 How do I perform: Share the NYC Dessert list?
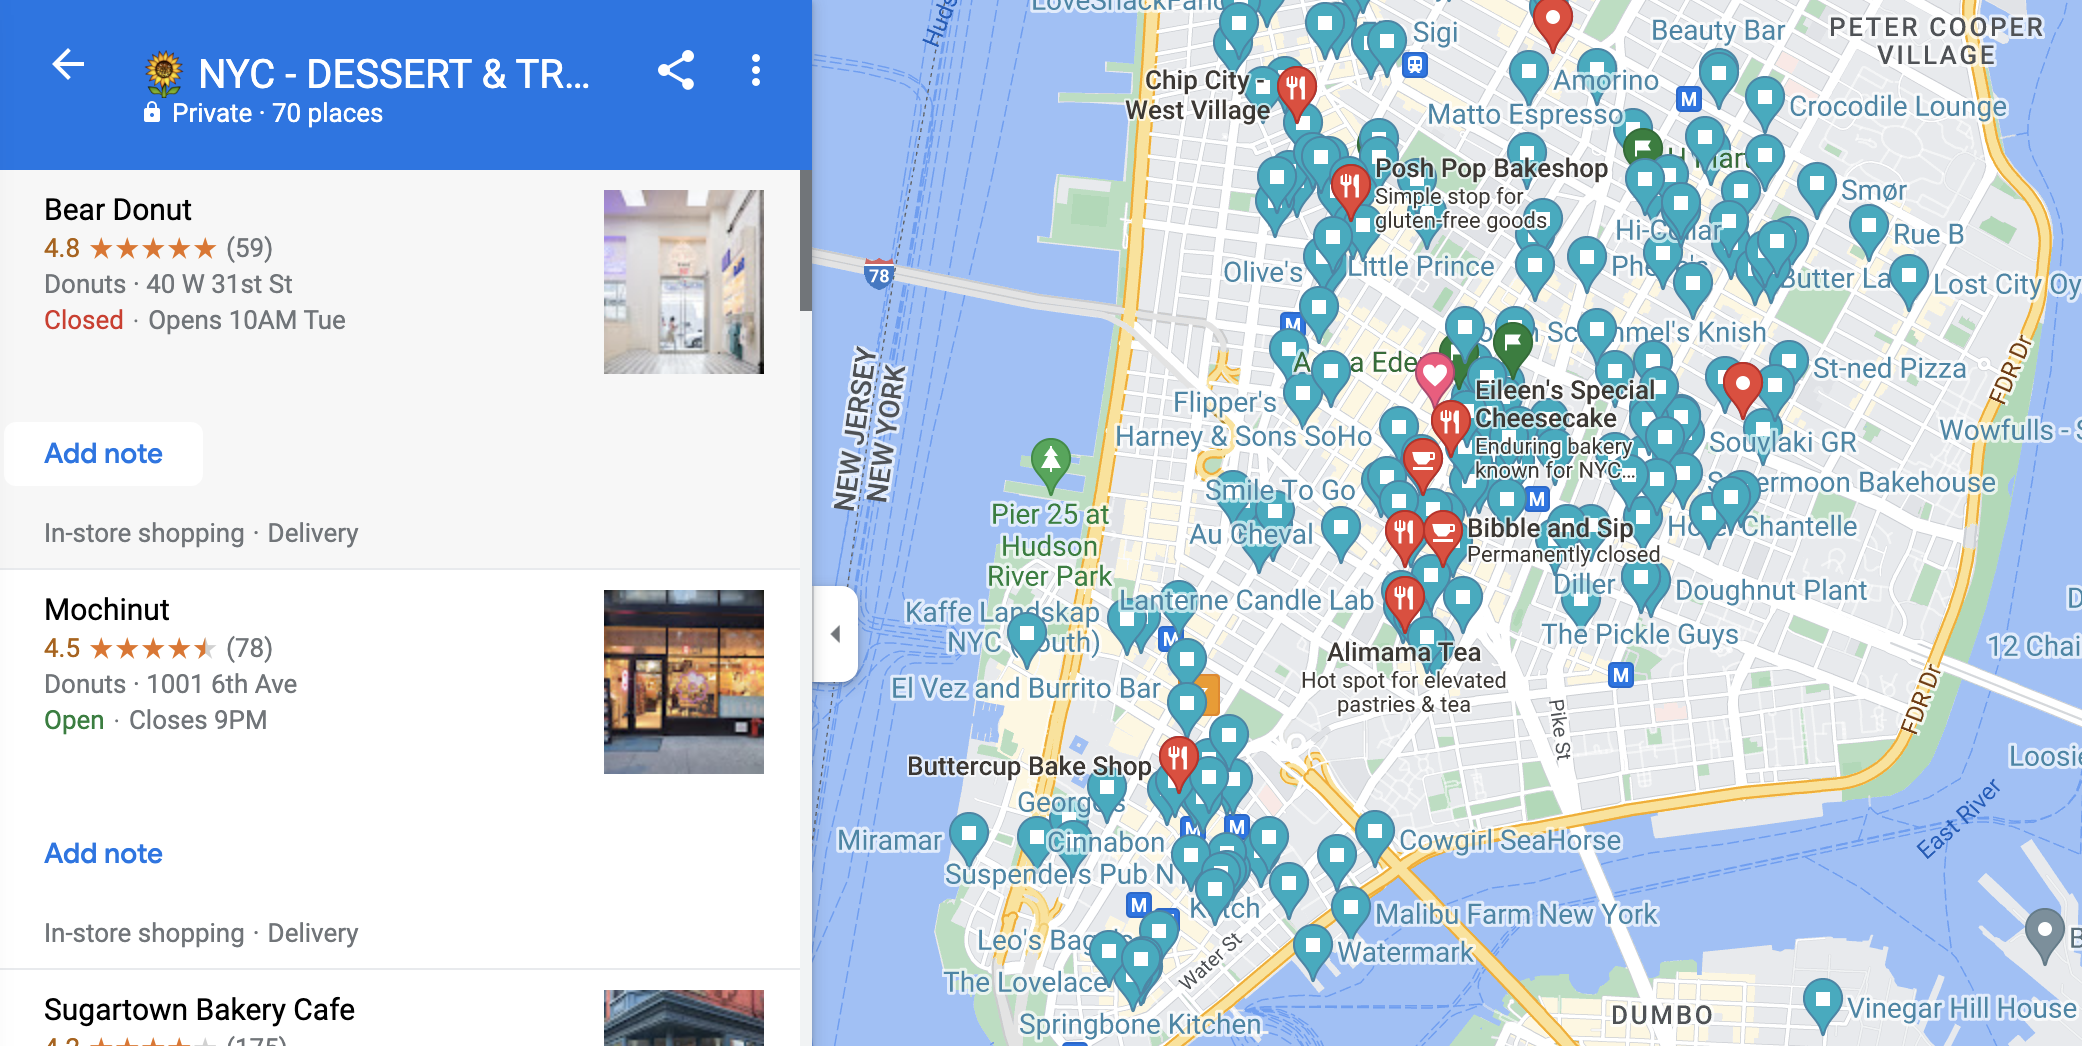coord(676,70)
